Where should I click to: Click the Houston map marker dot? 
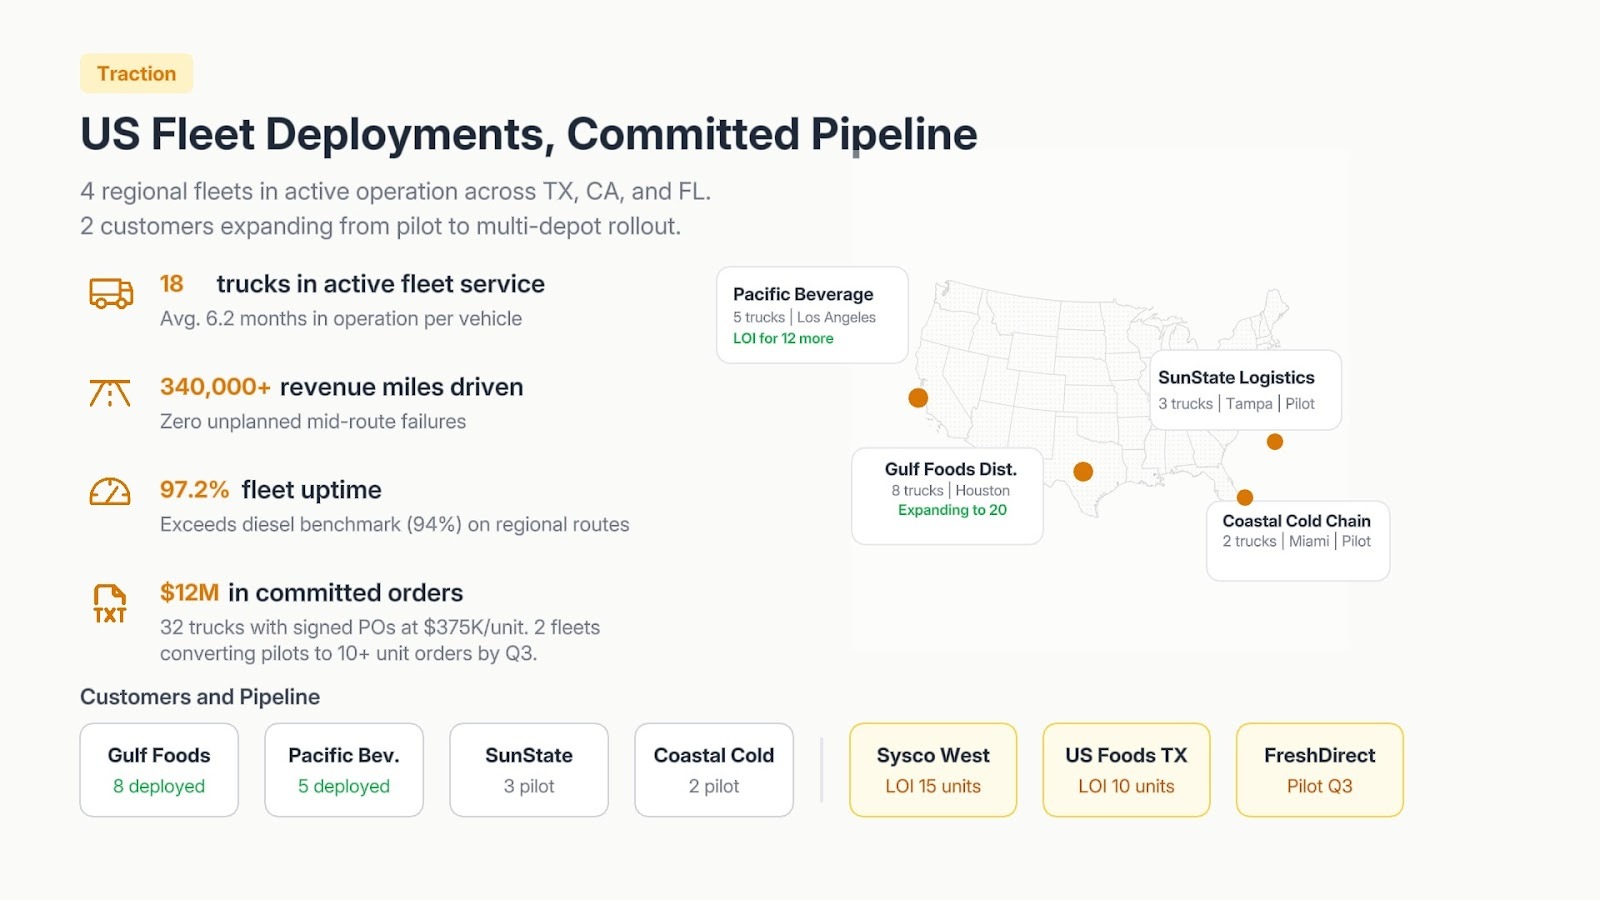(x=1083, y=471)
